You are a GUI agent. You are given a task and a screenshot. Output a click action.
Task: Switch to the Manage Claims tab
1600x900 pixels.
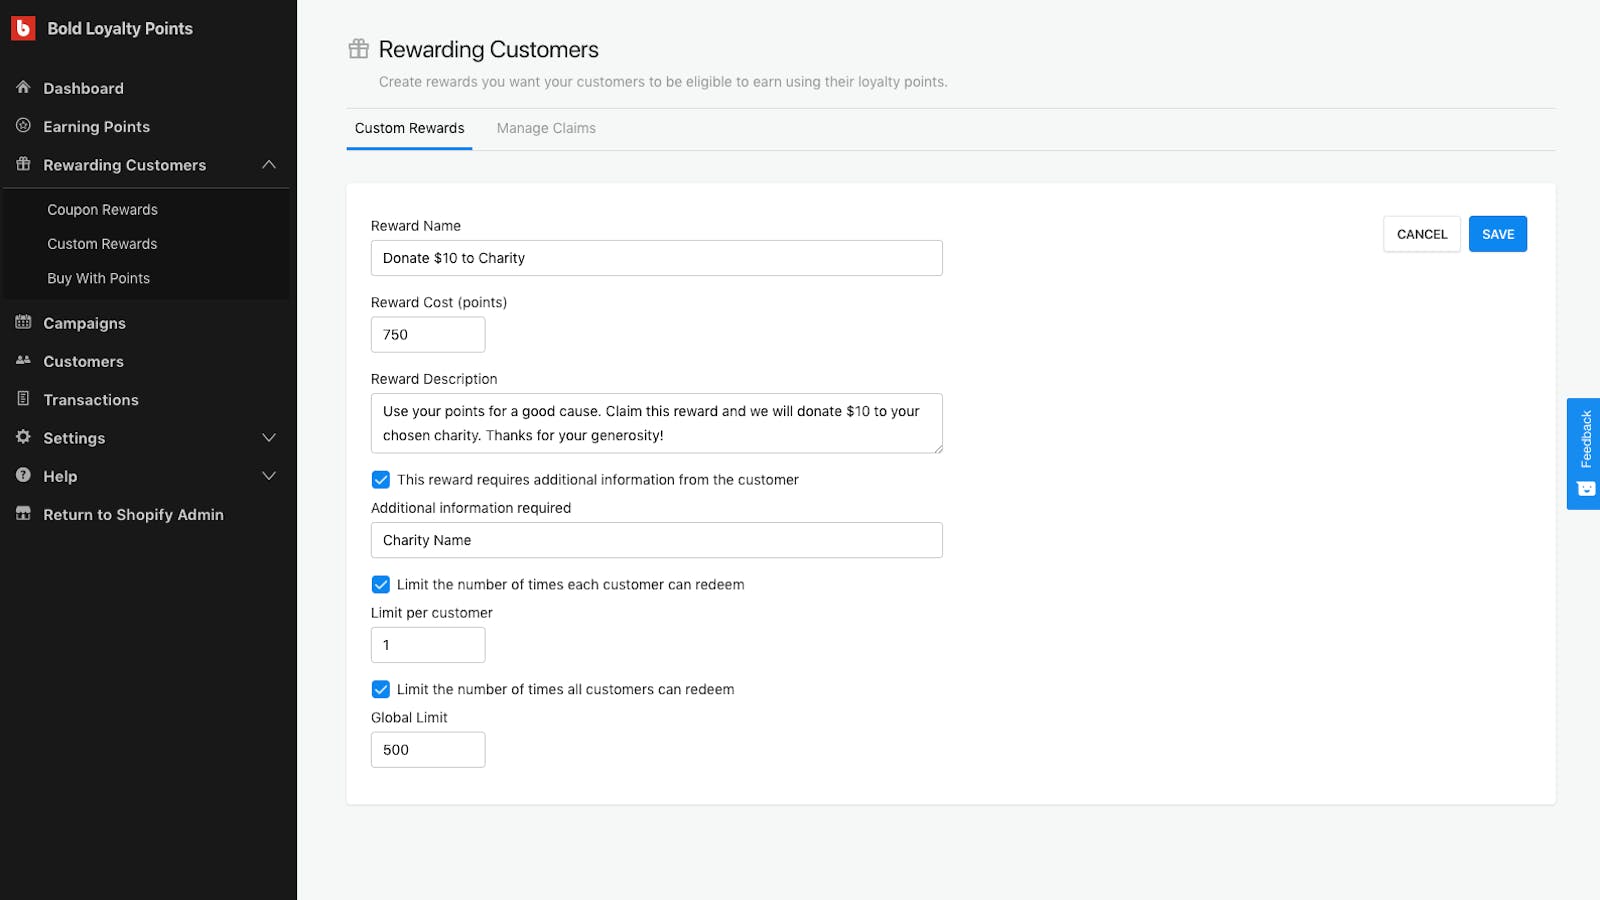coord(546,128)
